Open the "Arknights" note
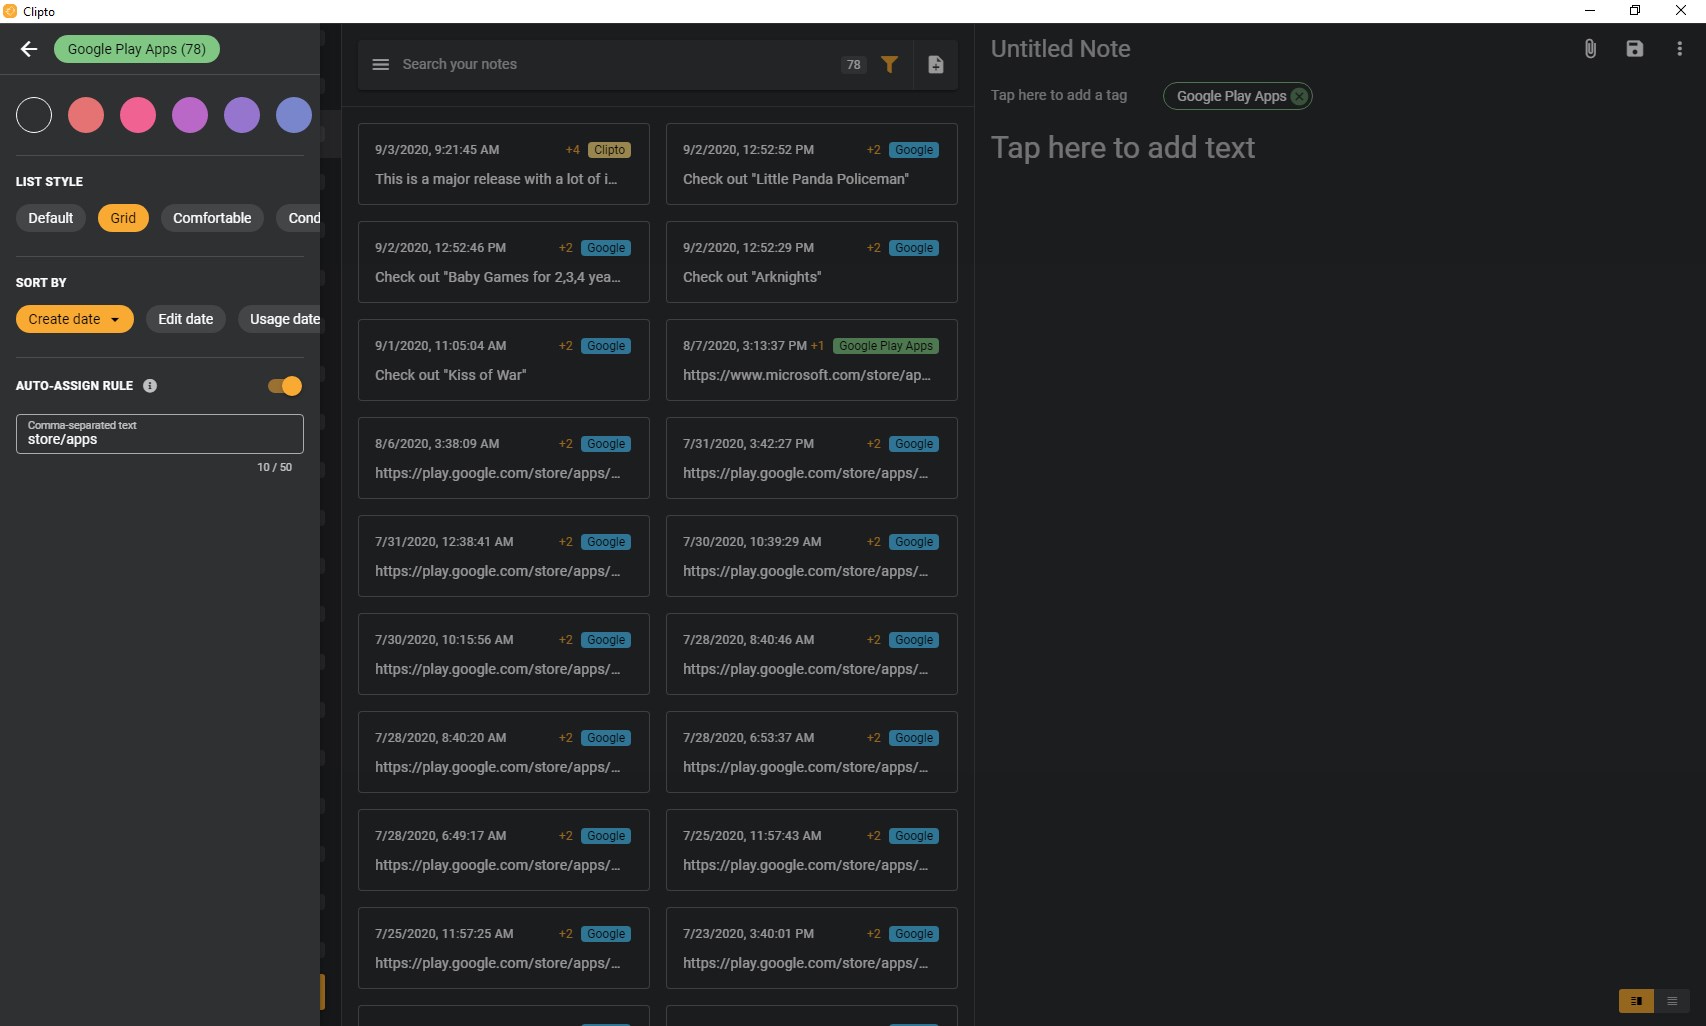 coord(812,262)
